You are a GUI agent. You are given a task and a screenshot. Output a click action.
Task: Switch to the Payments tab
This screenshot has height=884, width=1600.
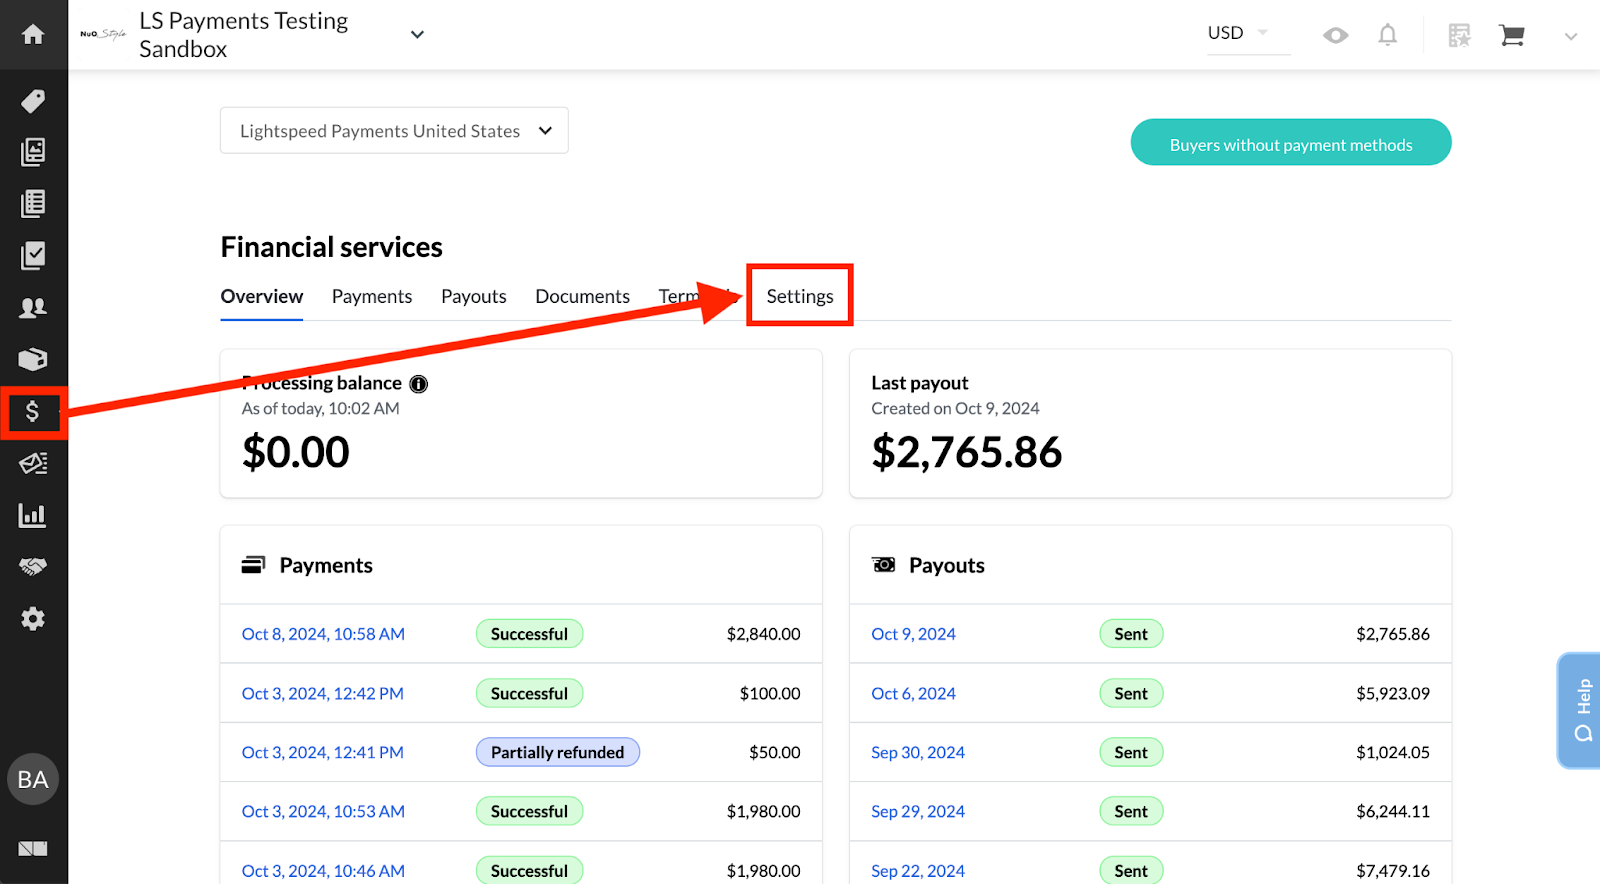372,297
